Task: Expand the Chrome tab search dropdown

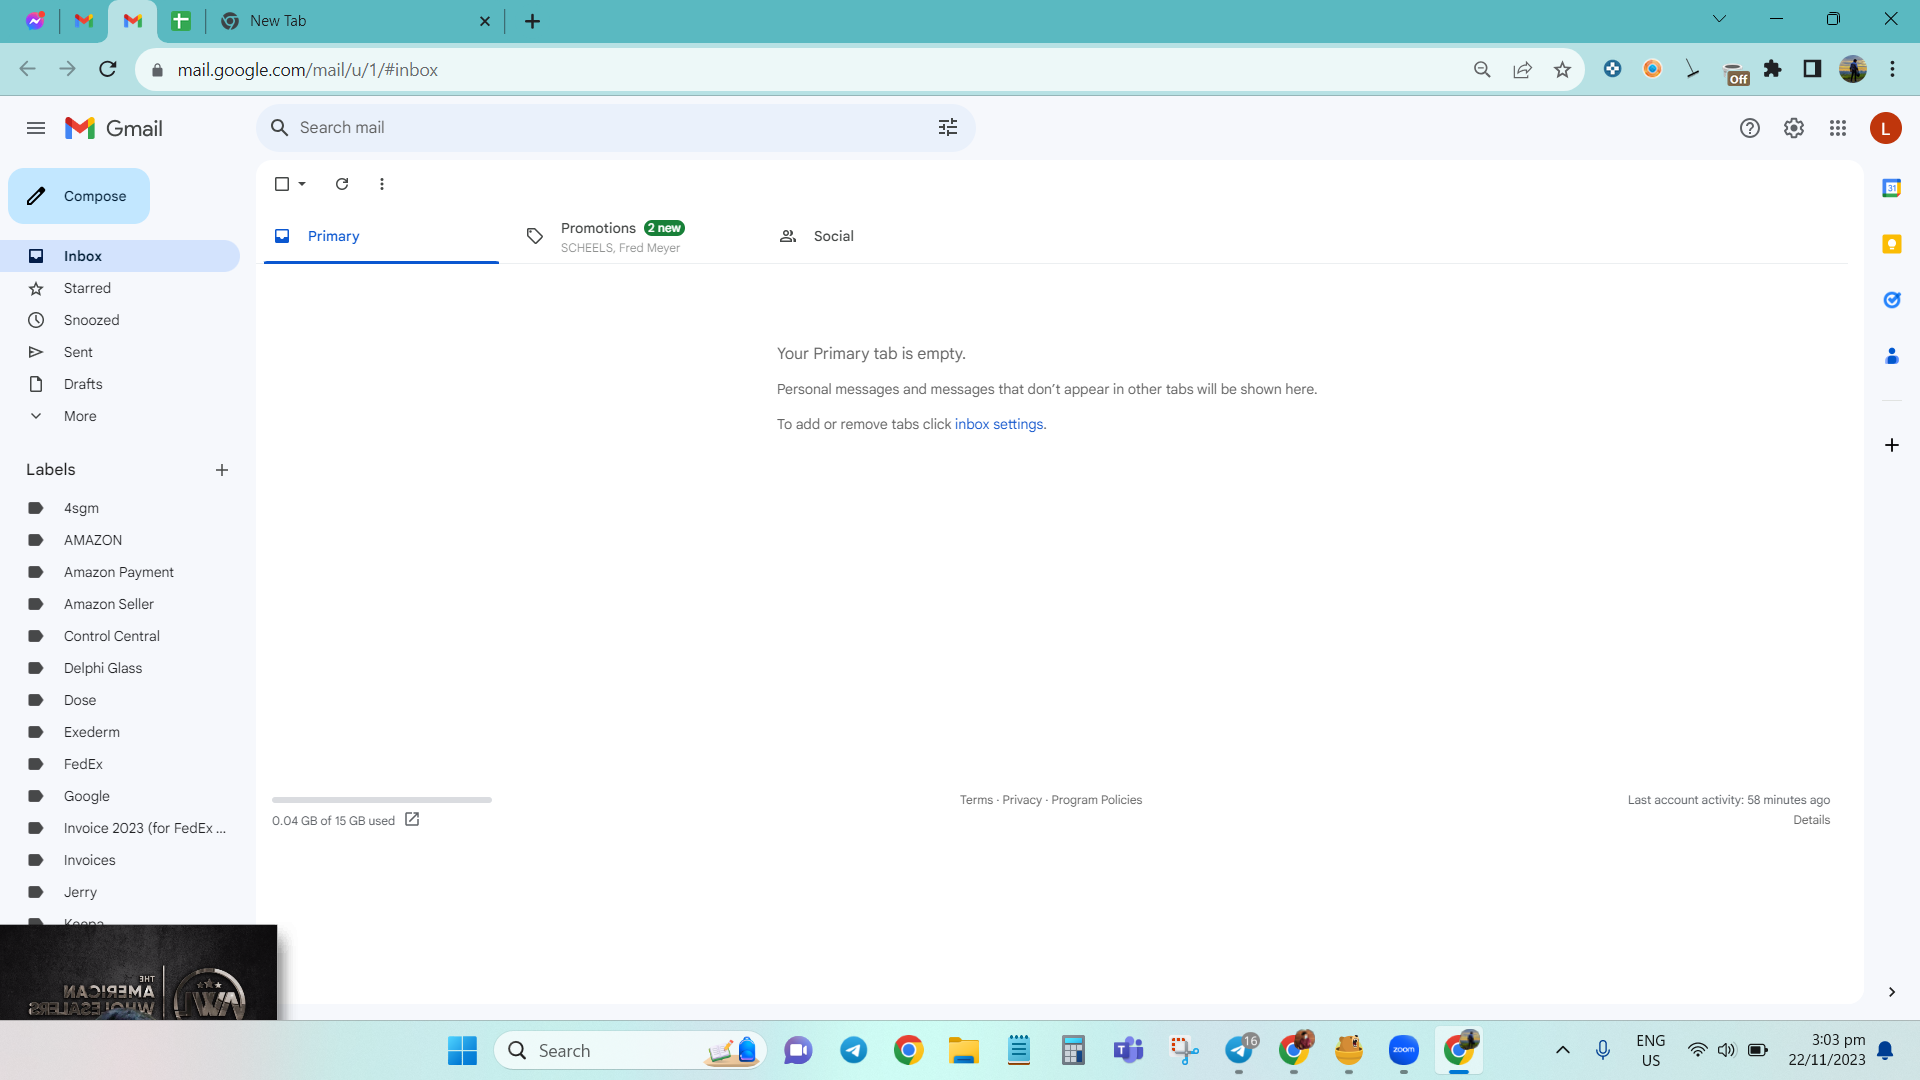Action: pyautogui.click(x=1720, y=19)
